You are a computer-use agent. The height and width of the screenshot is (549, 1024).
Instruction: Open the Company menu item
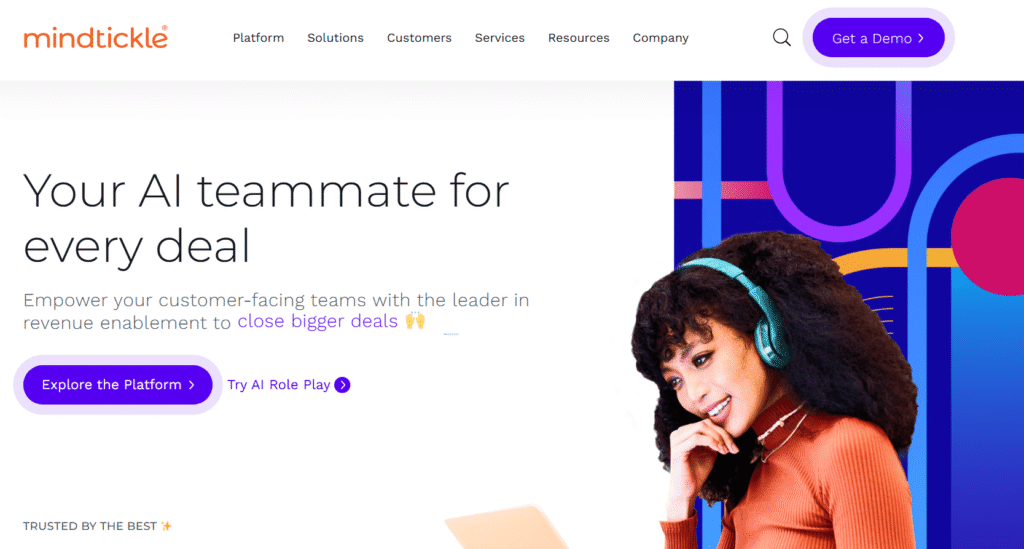pos(660,38)
